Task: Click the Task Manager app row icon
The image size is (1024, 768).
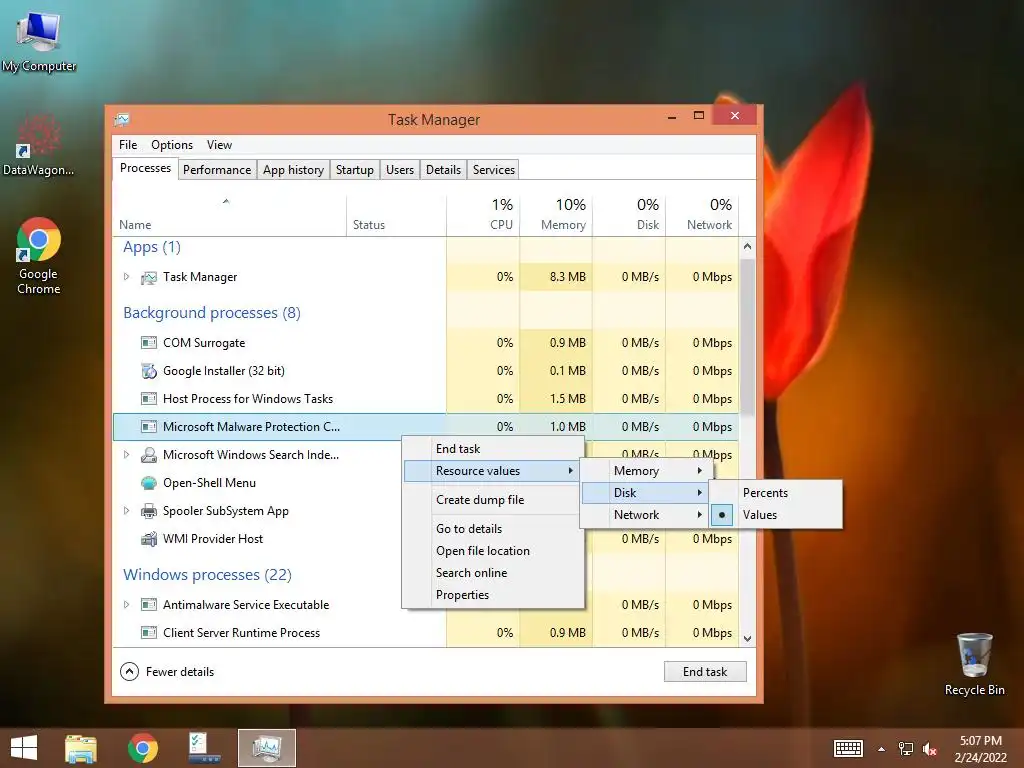Action: (x=149, y=278)
